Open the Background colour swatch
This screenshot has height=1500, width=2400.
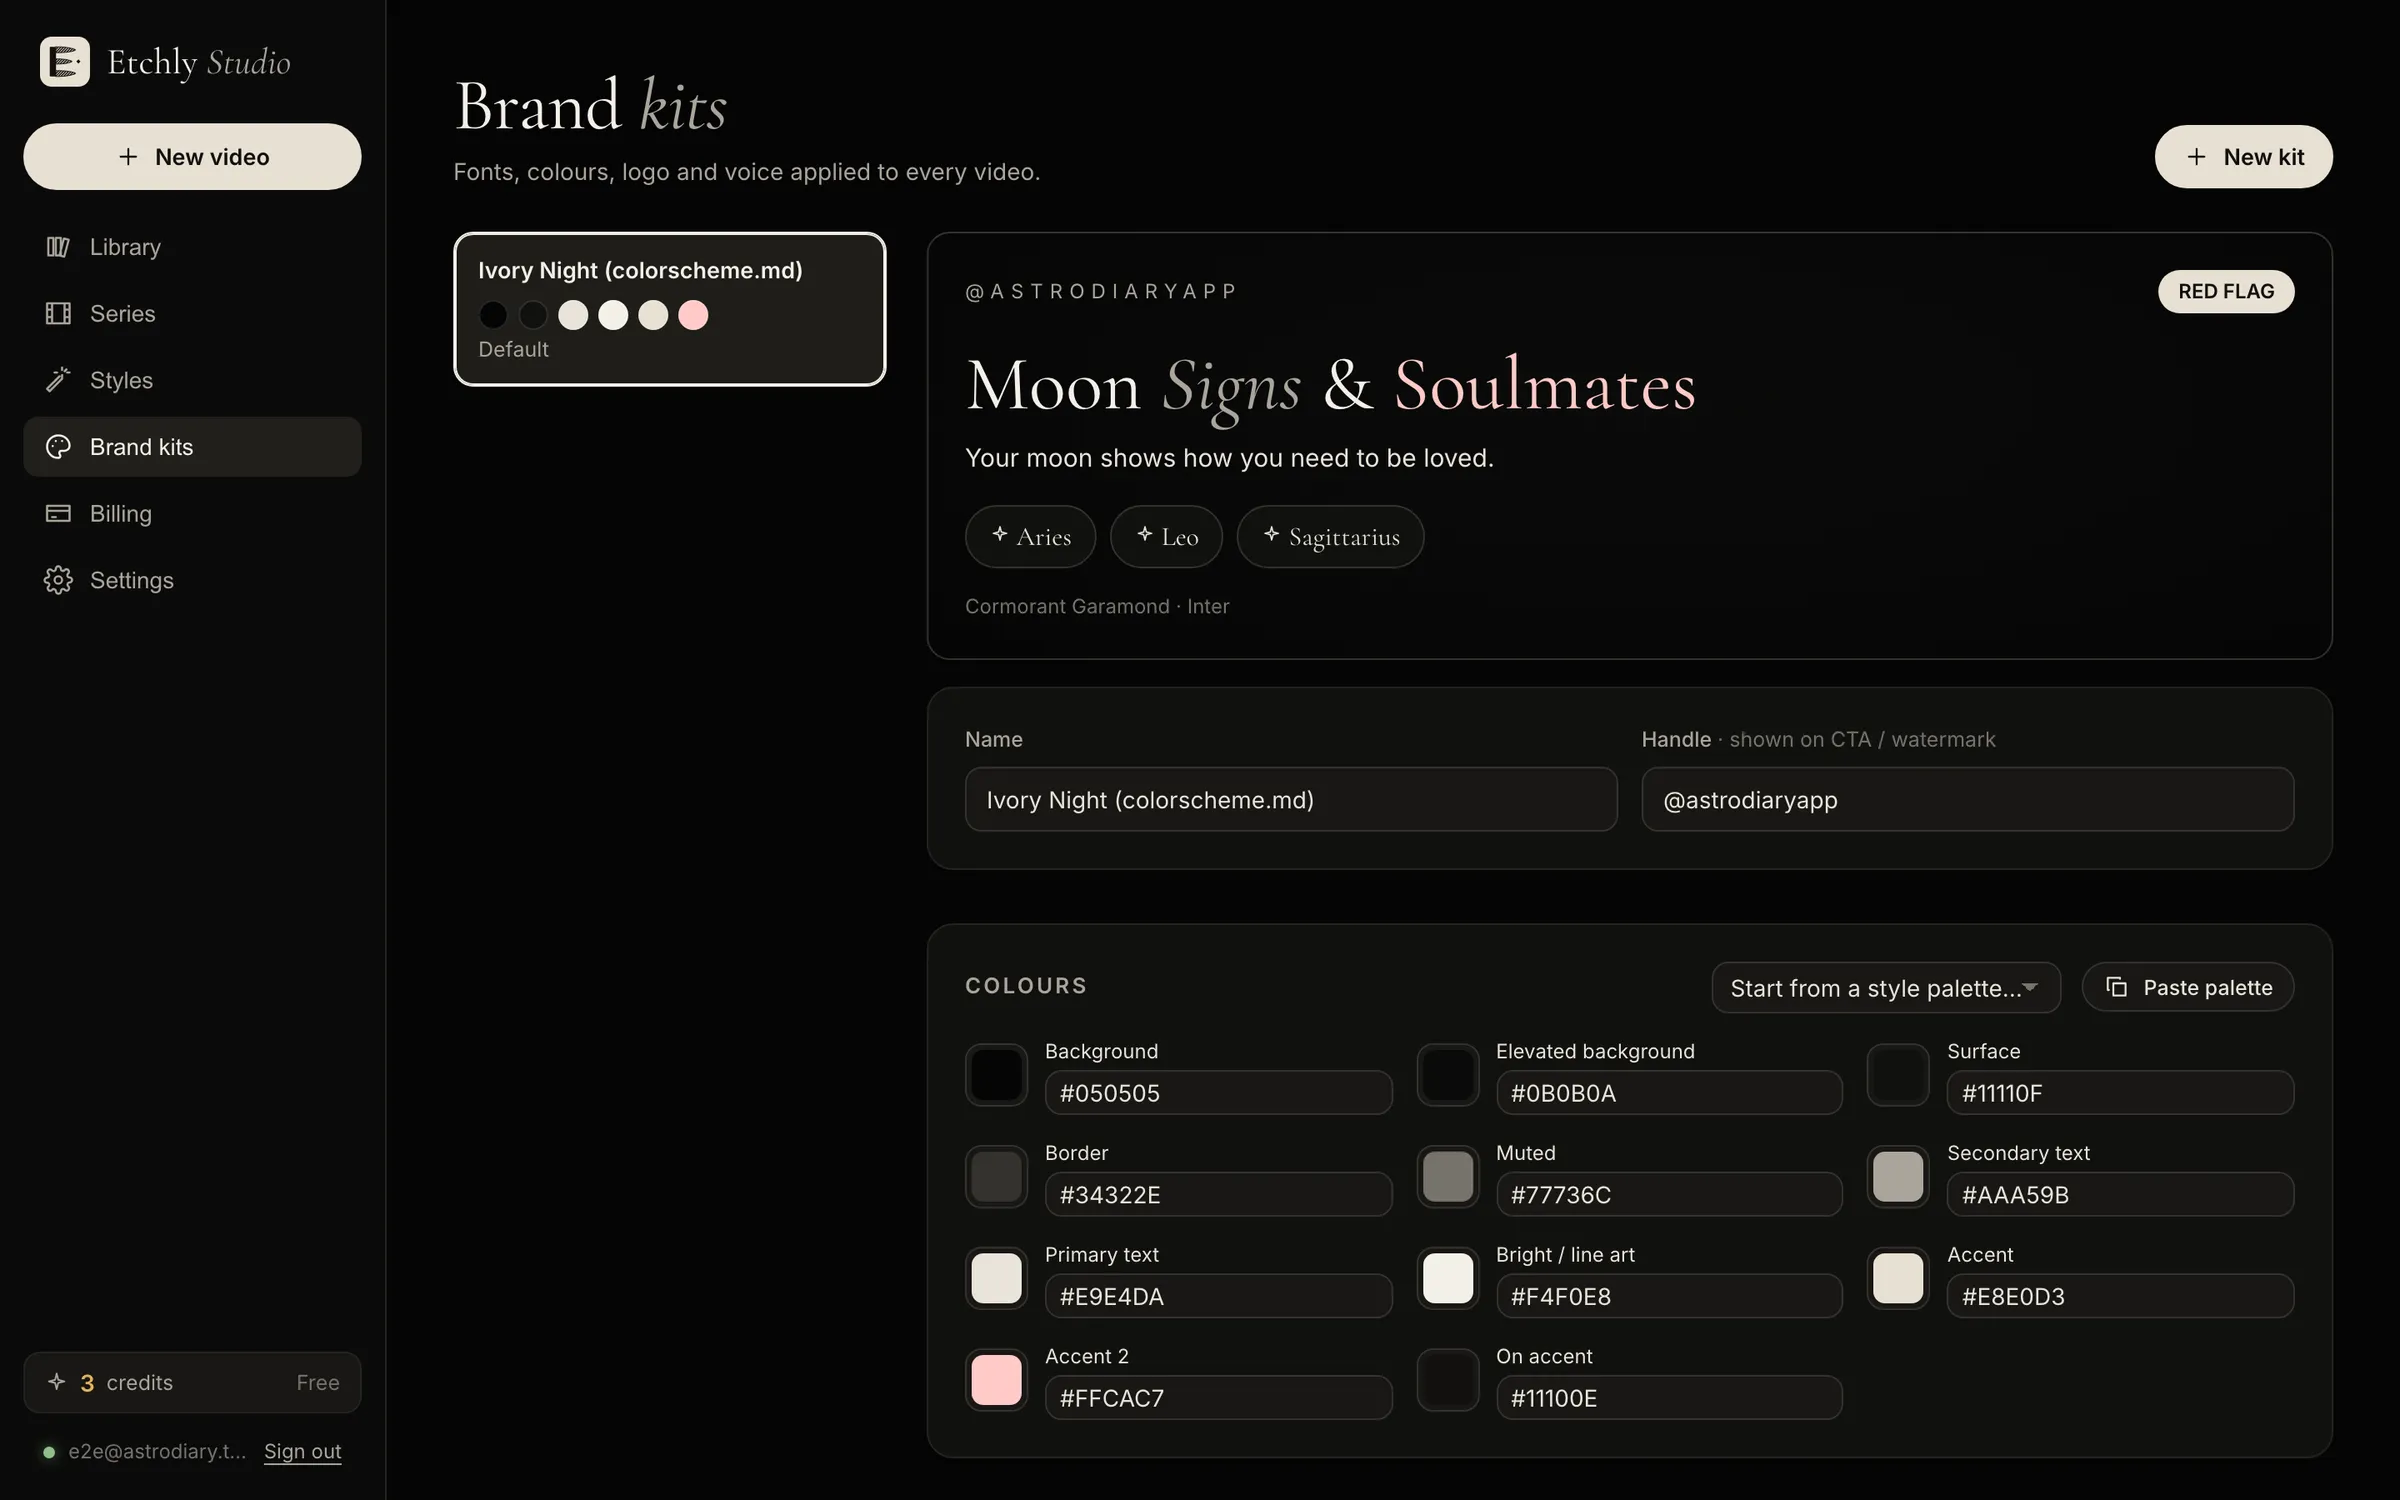point(996,1075)
